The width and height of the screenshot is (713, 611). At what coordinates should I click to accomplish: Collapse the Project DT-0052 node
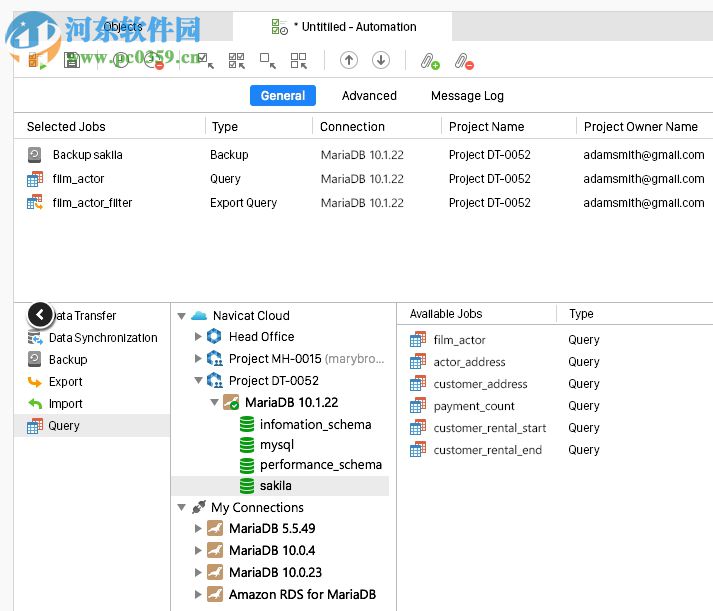coord(198,381)
